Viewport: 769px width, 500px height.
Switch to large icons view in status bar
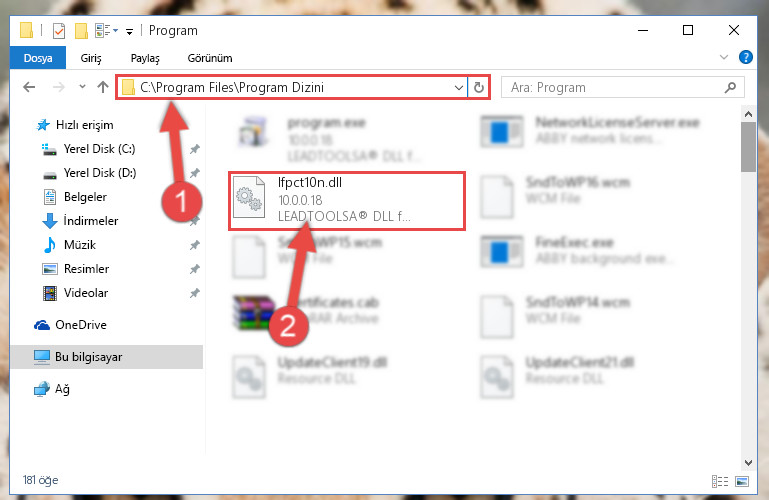point(742,481)
